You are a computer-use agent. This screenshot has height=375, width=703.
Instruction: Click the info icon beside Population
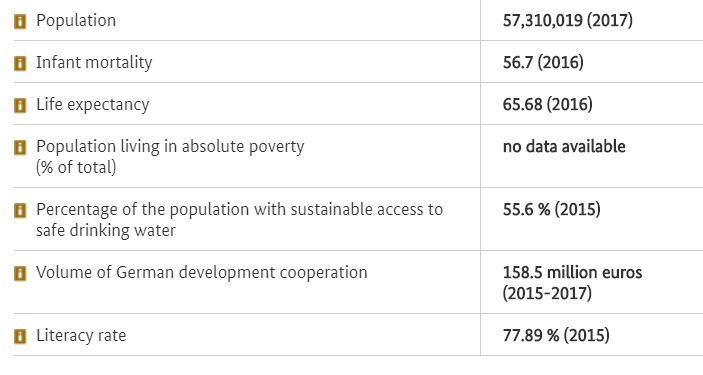[20, 21]
